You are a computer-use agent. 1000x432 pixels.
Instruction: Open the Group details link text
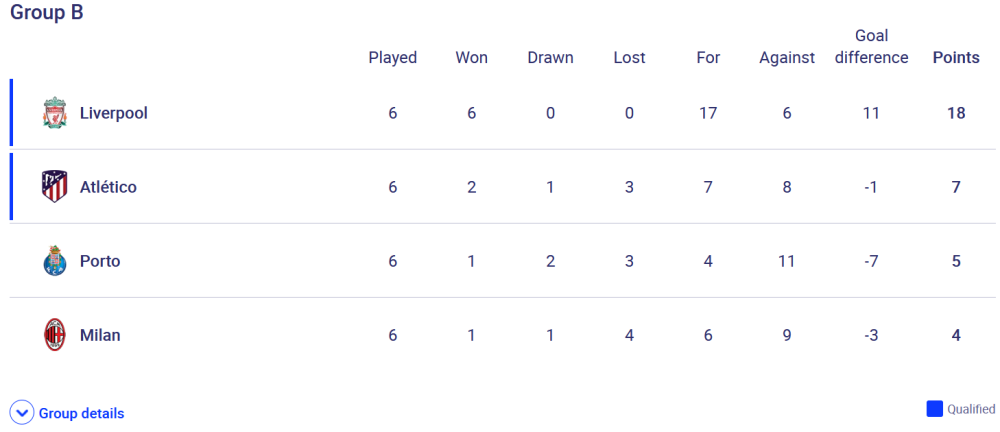click(82, 413)
